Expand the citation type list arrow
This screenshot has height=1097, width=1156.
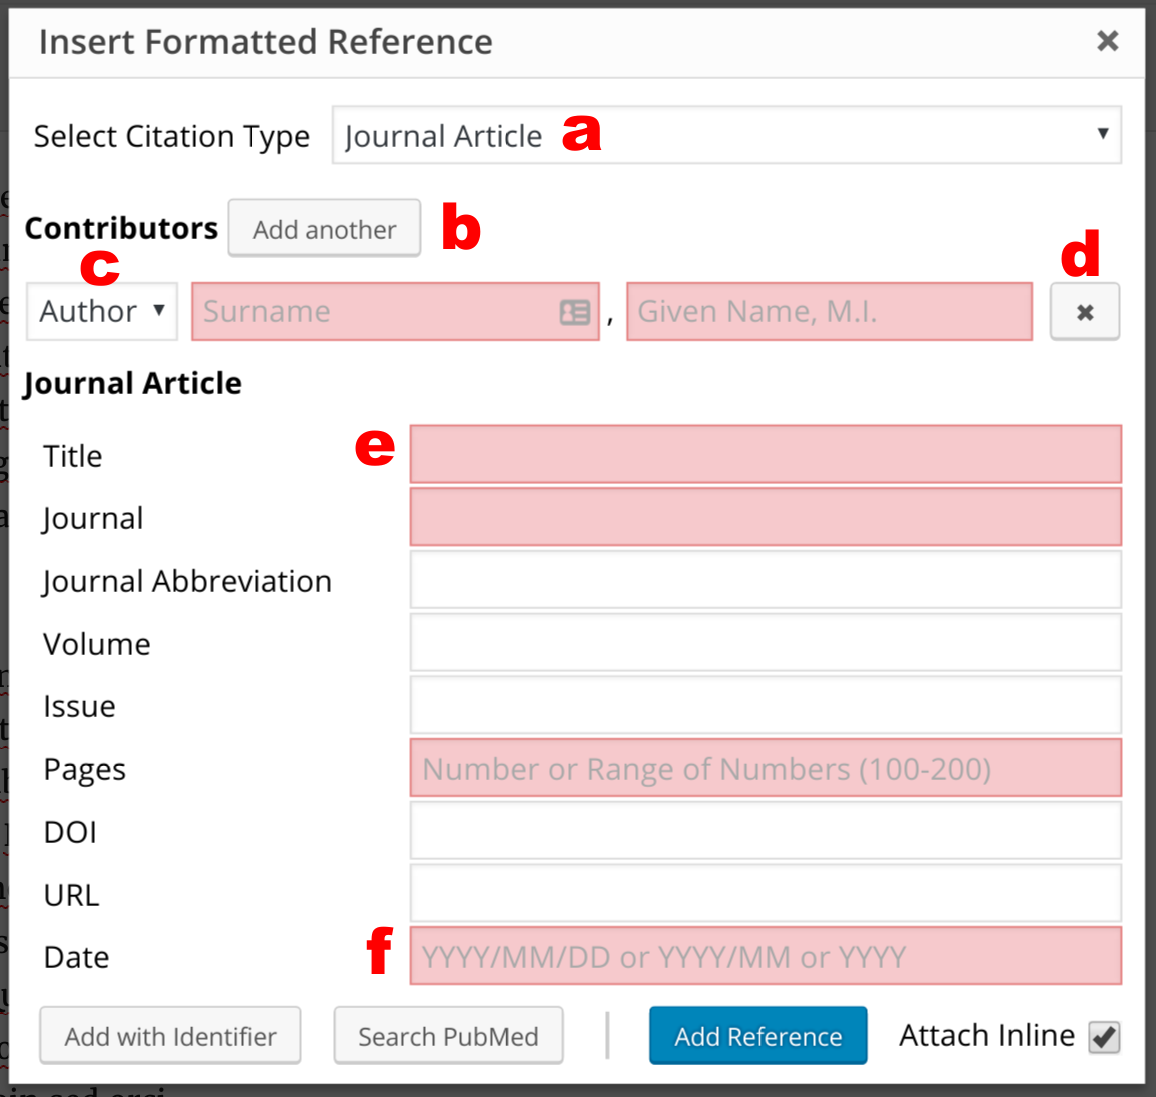click(x=1105, y=135)
